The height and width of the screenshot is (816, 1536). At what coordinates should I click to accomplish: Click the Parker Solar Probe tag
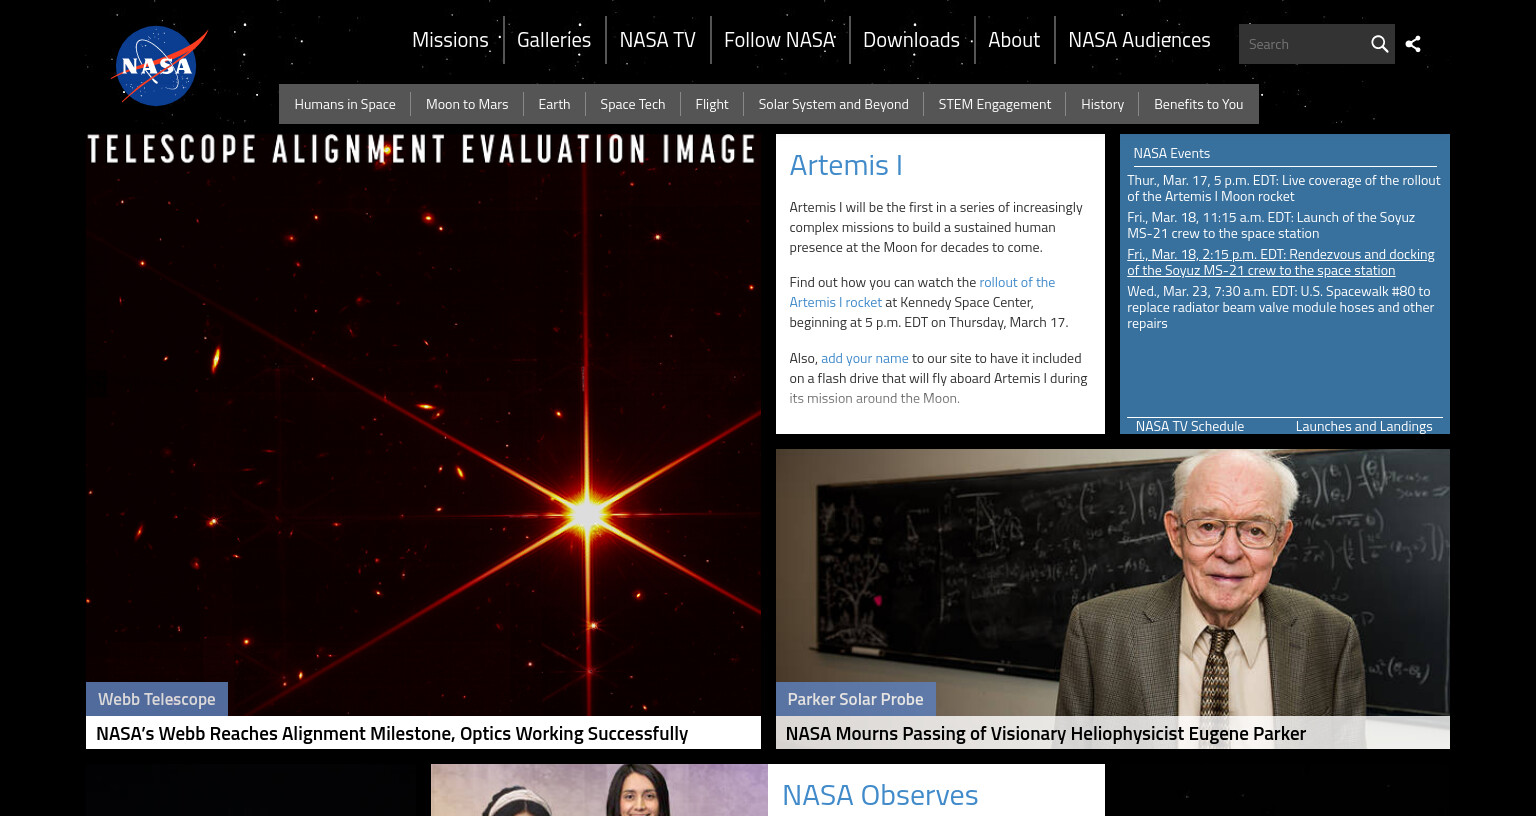(855, 699)
